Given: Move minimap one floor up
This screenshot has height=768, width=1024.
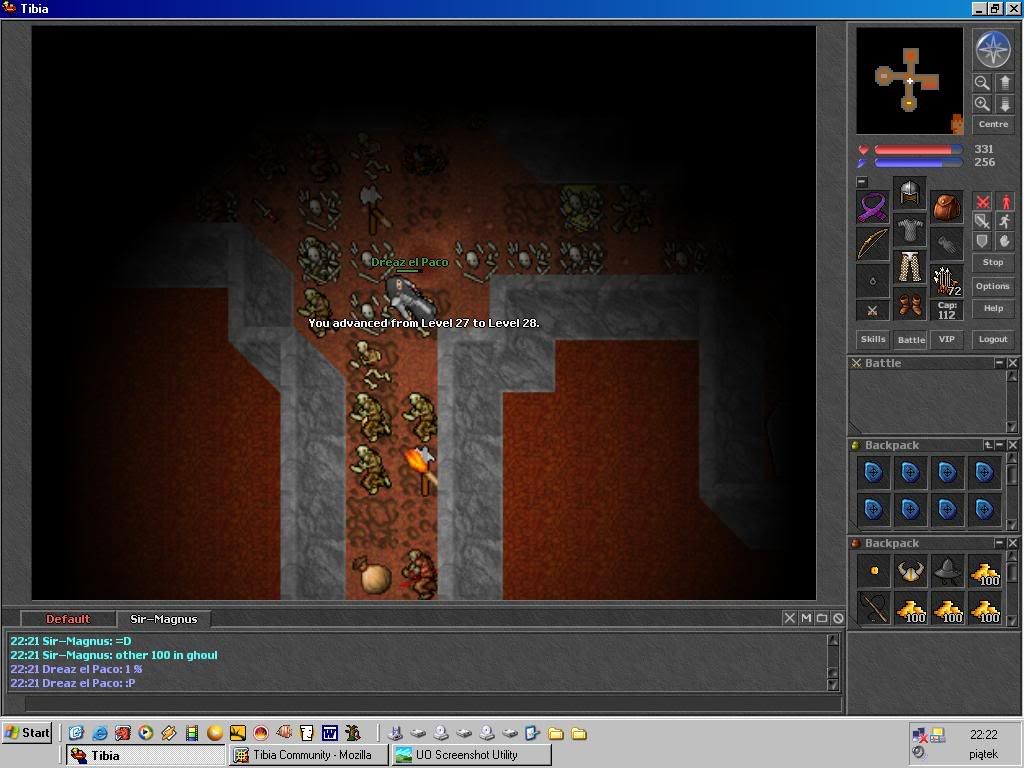Looking at the screenshot, I should coord(1004,82).
